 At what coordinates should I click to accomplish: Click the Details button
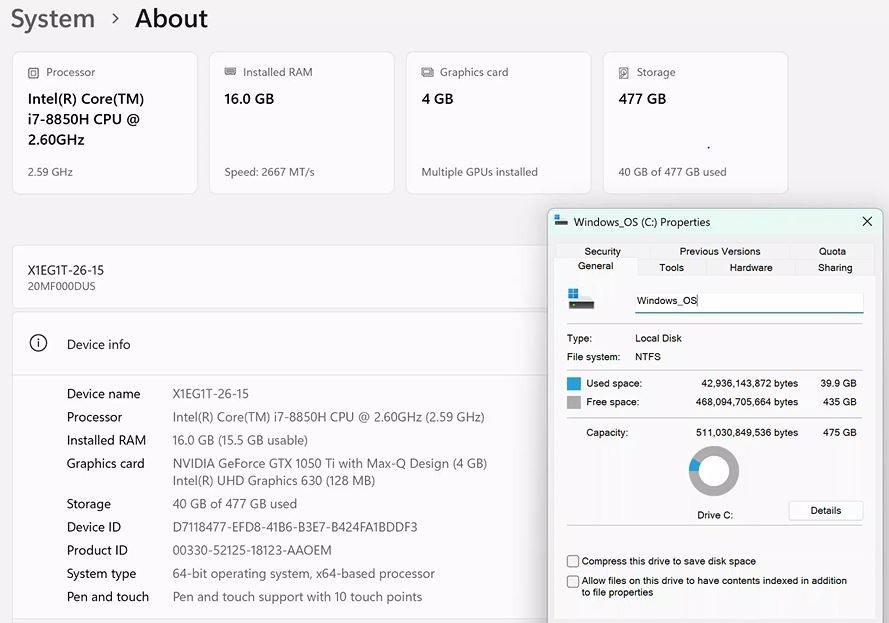click(826, 510)
